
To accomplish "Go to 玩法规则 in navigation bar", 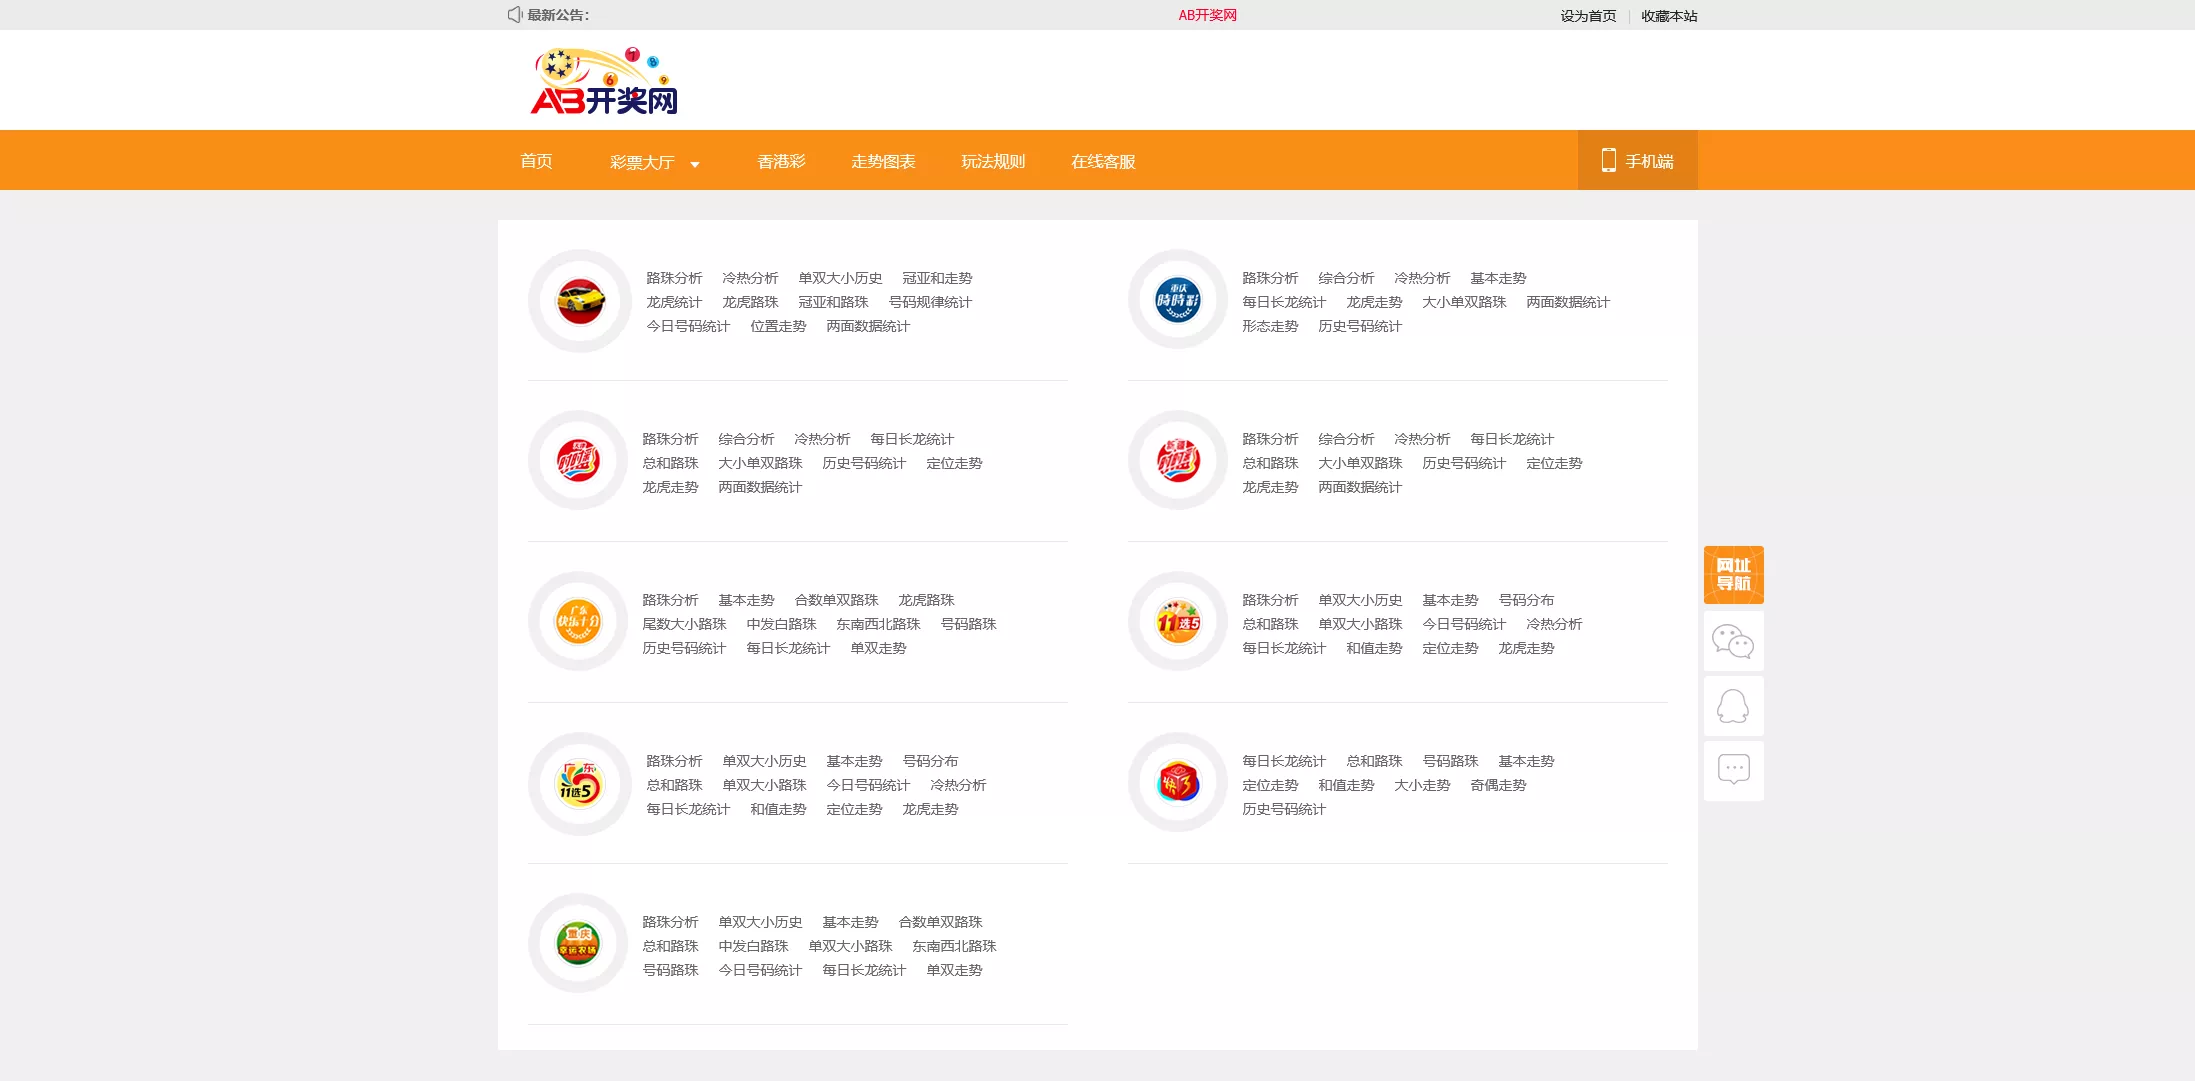I will coord(993,161).
